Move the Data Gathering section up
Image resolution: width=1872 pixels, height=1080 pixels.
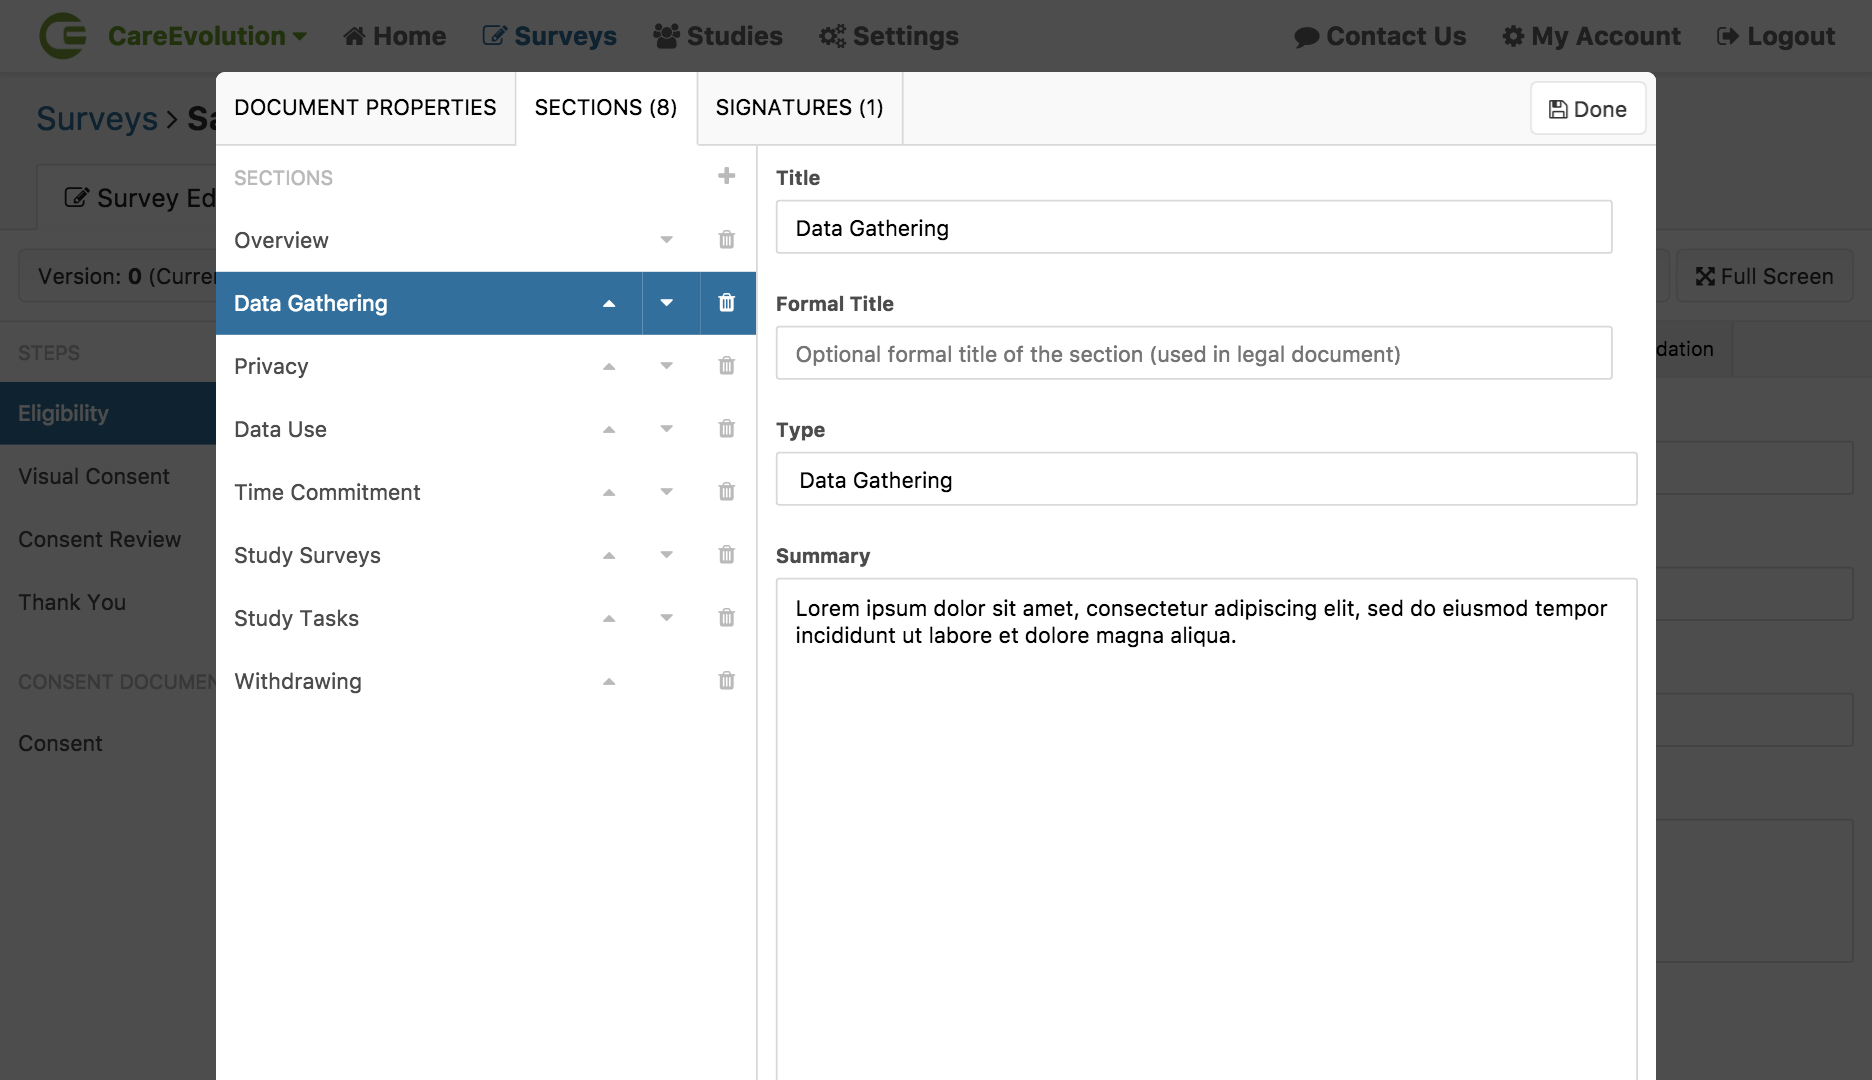pos(608,304)
